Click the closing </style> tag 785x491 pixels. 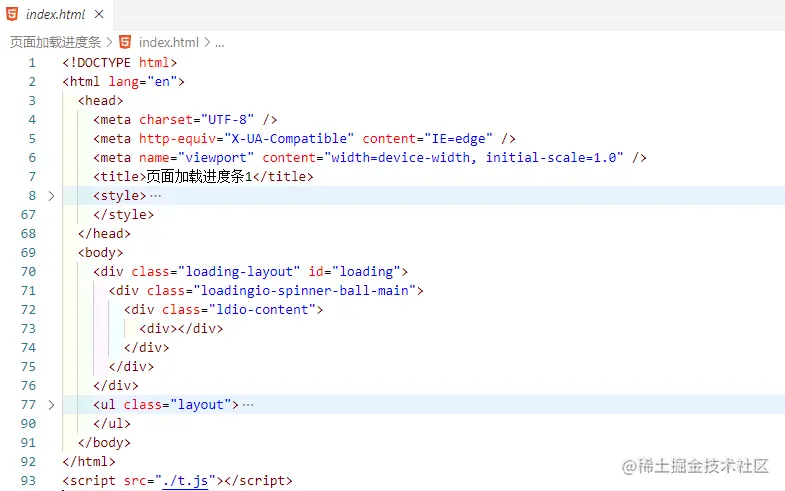click(124, 215)
